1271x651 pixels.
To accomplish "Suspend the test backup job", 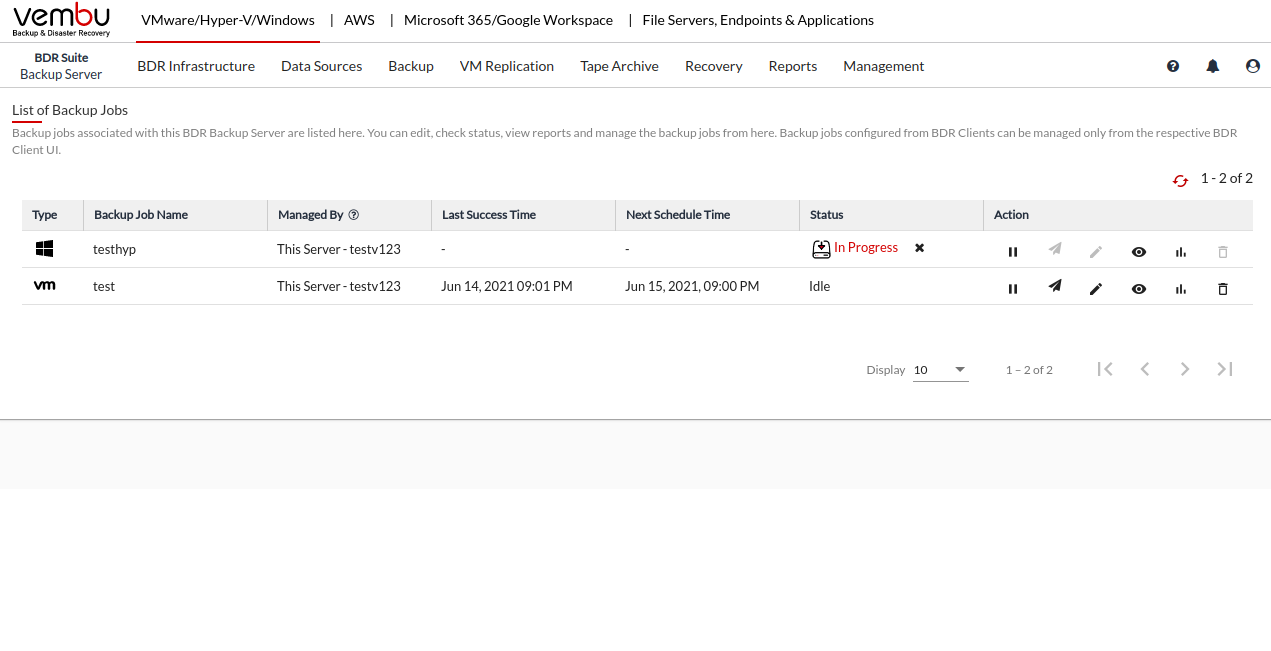I will [x=1013, y=289].
